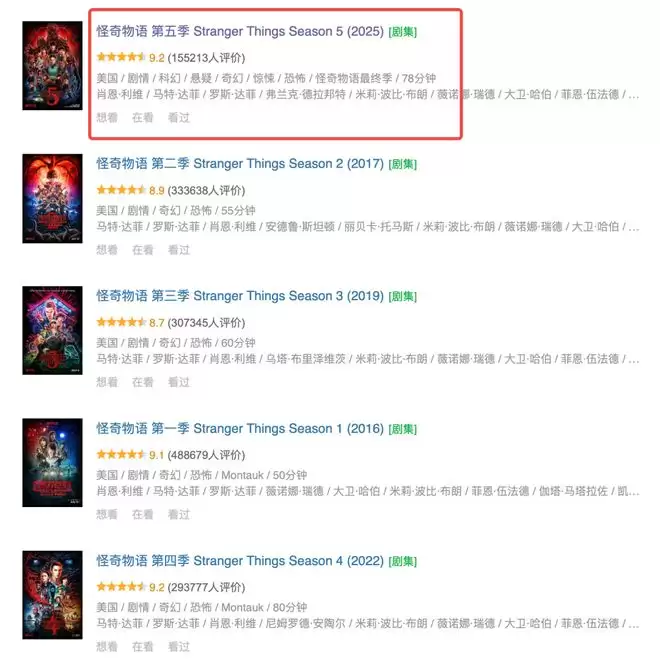Mark Season 1 as 看过
This screenshot has height=671, width=660.
click(179, 514)
